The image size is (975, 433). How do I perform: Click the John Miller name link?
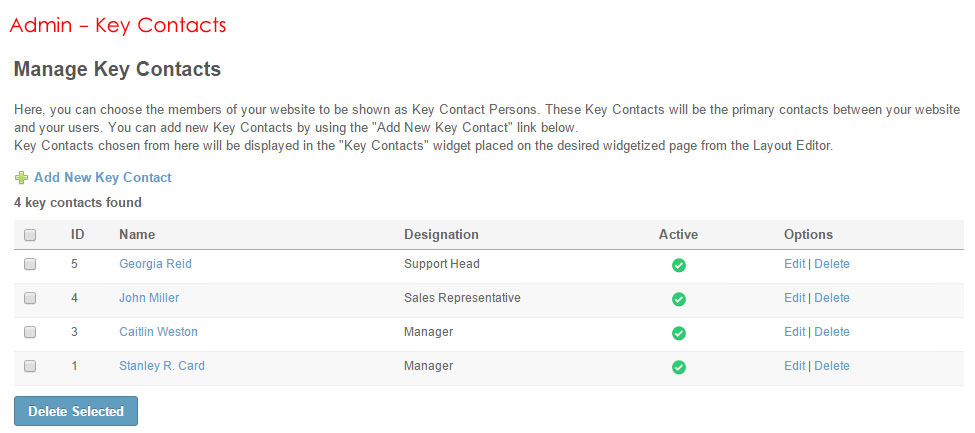tap(149, 298)
